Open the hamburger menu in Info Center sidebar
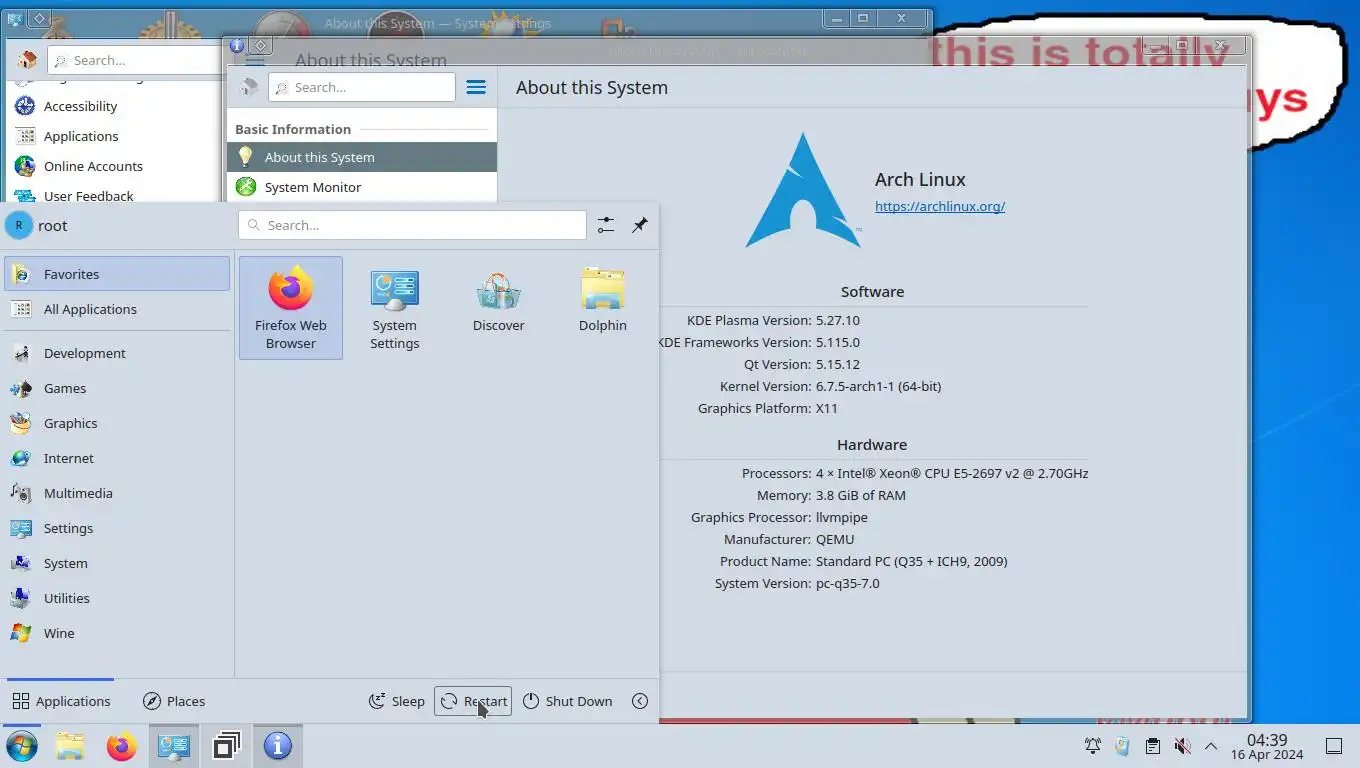 tap(476, 87)
